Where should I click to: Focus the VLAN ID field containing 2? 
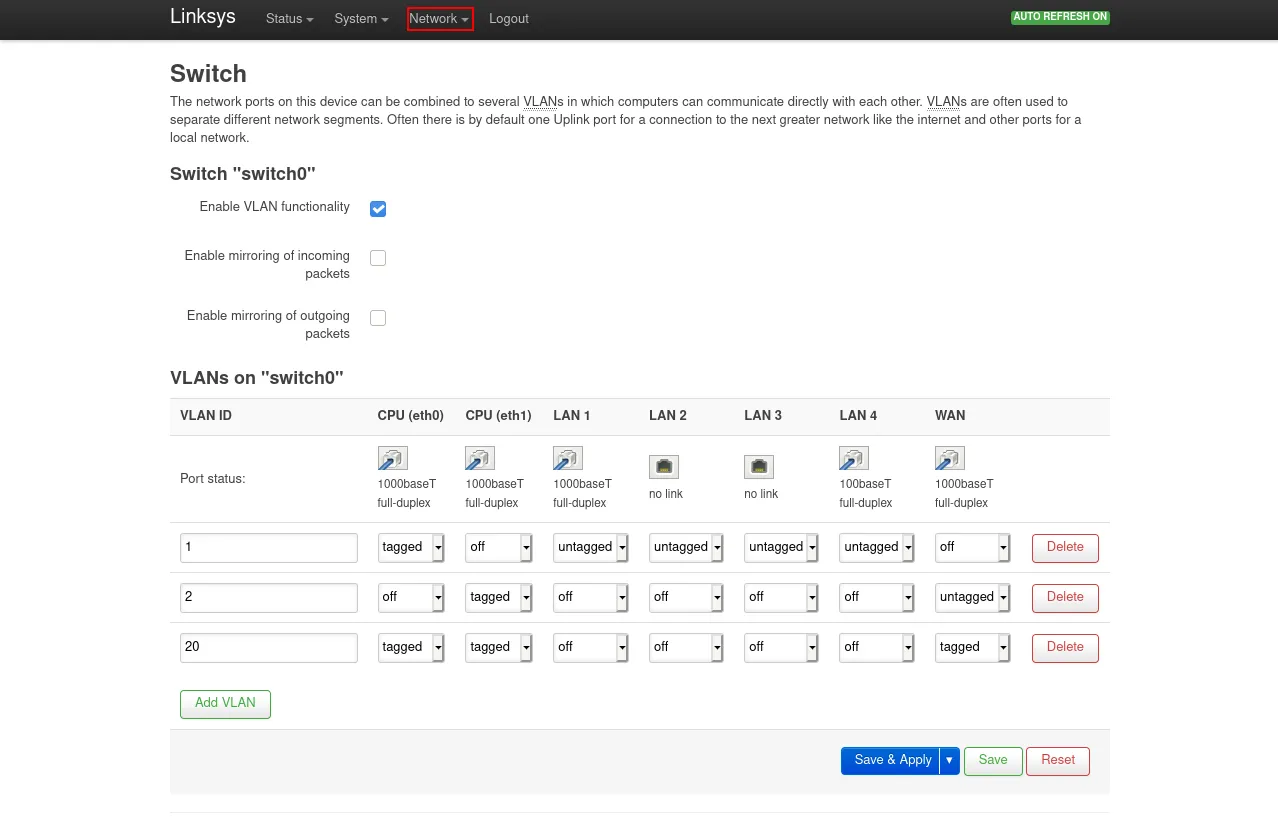tap(269, 598)
